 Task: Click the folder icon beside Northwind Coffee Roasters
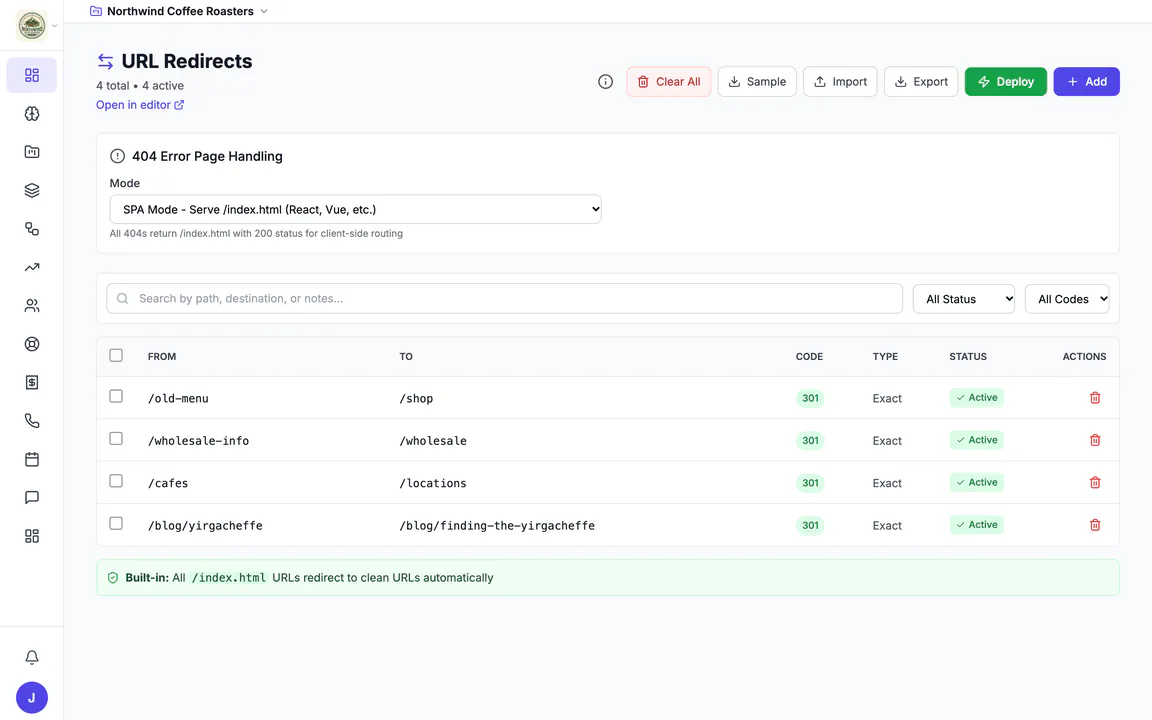tap(96, 11)
